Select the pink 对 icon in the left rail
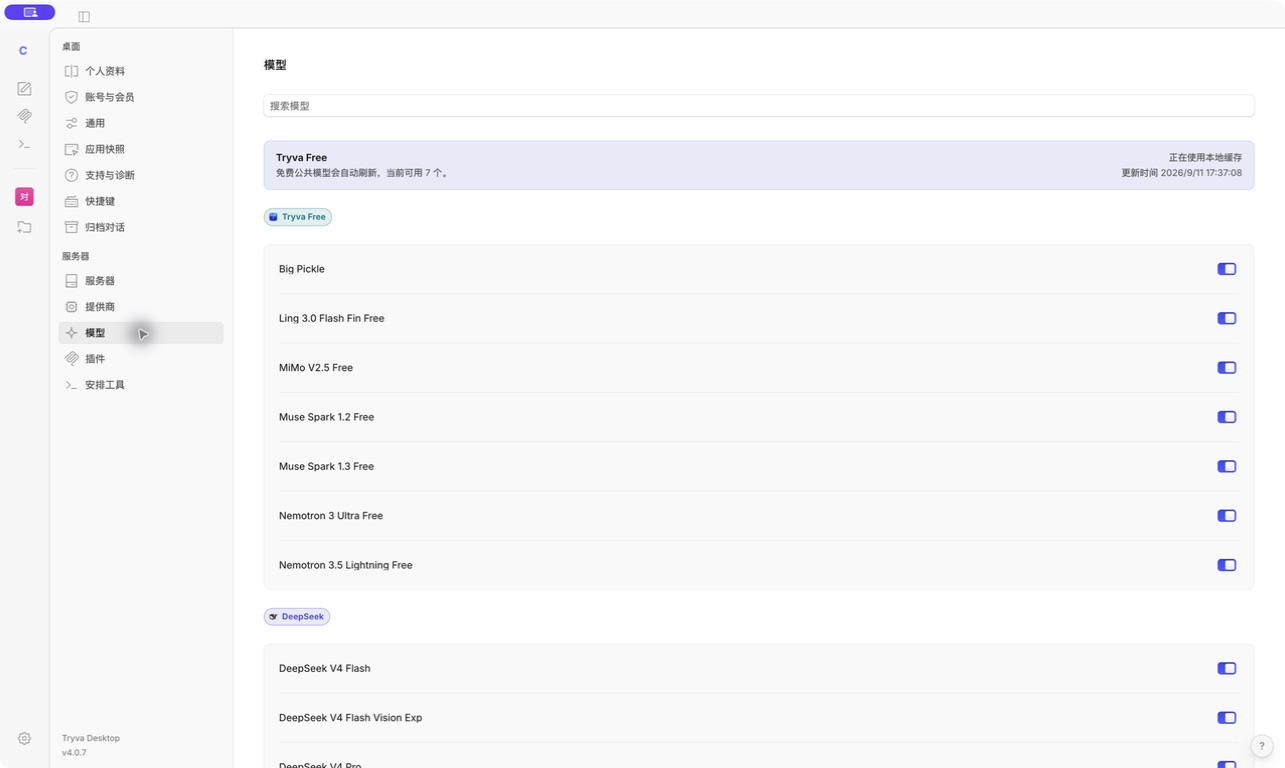The width and height of the screenshot is (1285, 768). coord(24,197)
